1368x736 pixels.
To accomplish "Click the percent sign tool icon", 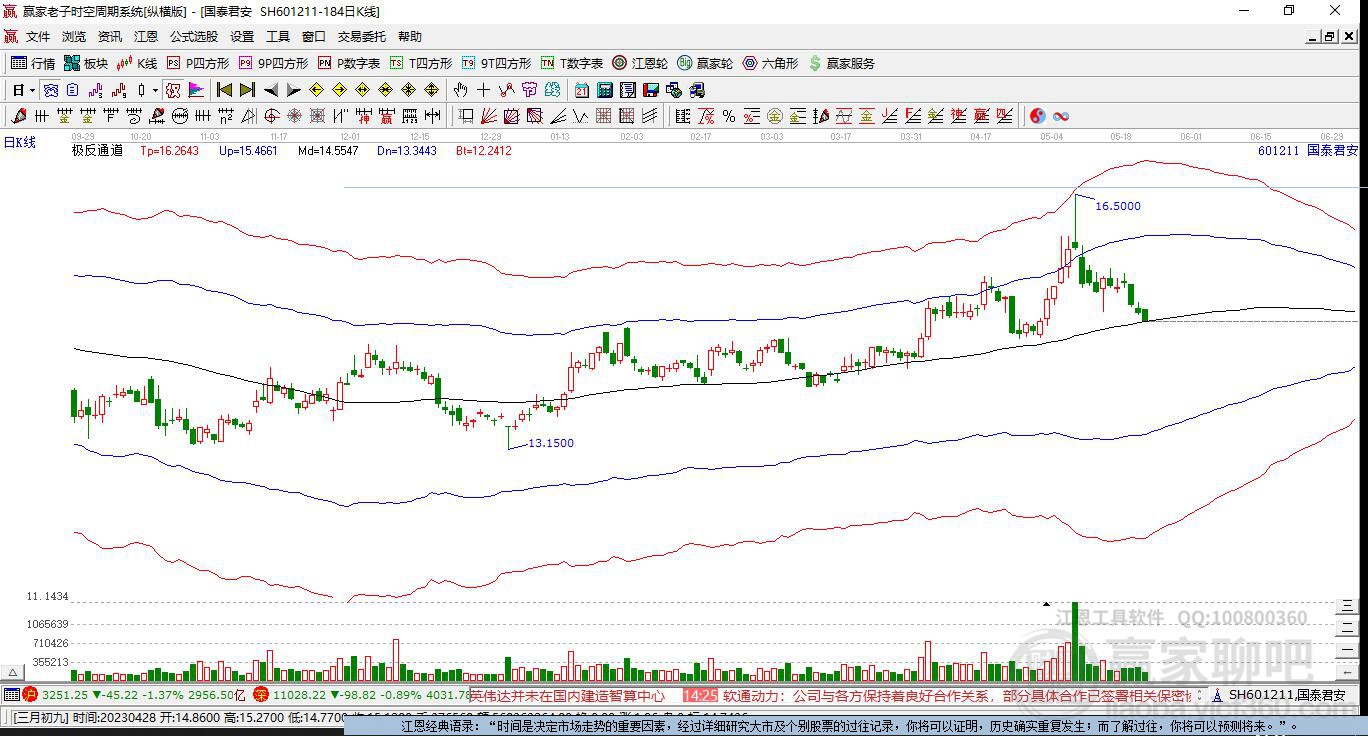I will click(729, 116).
